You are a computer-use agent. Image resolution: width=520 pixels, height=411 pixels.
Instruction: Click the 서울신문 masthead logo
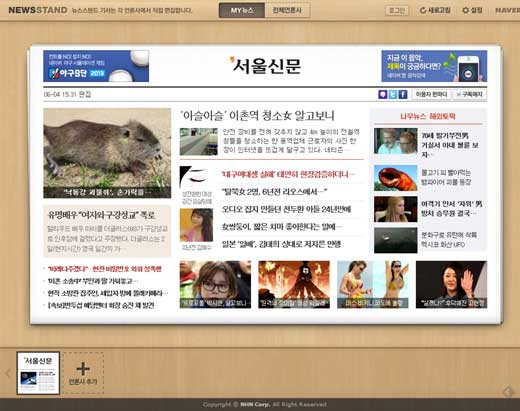pyautogui.click(x=265, y=66)
